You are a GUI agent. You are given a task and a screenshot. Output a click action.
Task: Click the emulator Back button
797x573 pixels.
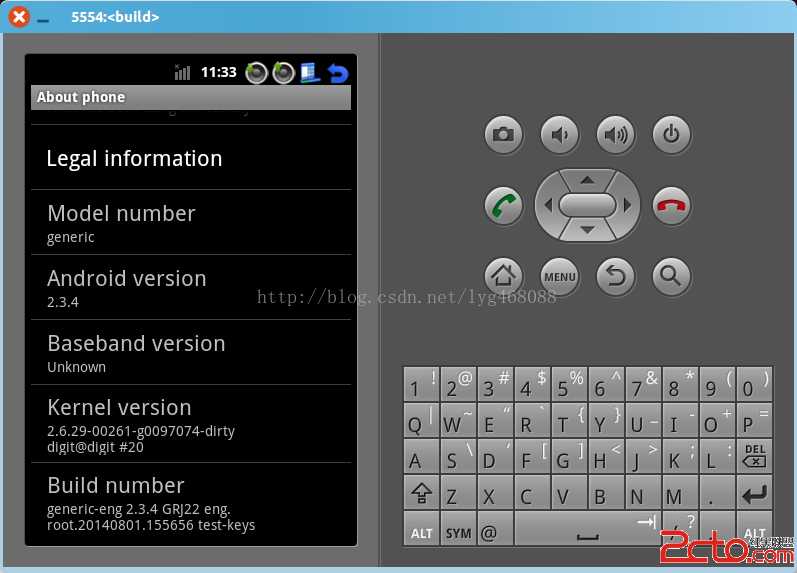click(x=616, y=277)
